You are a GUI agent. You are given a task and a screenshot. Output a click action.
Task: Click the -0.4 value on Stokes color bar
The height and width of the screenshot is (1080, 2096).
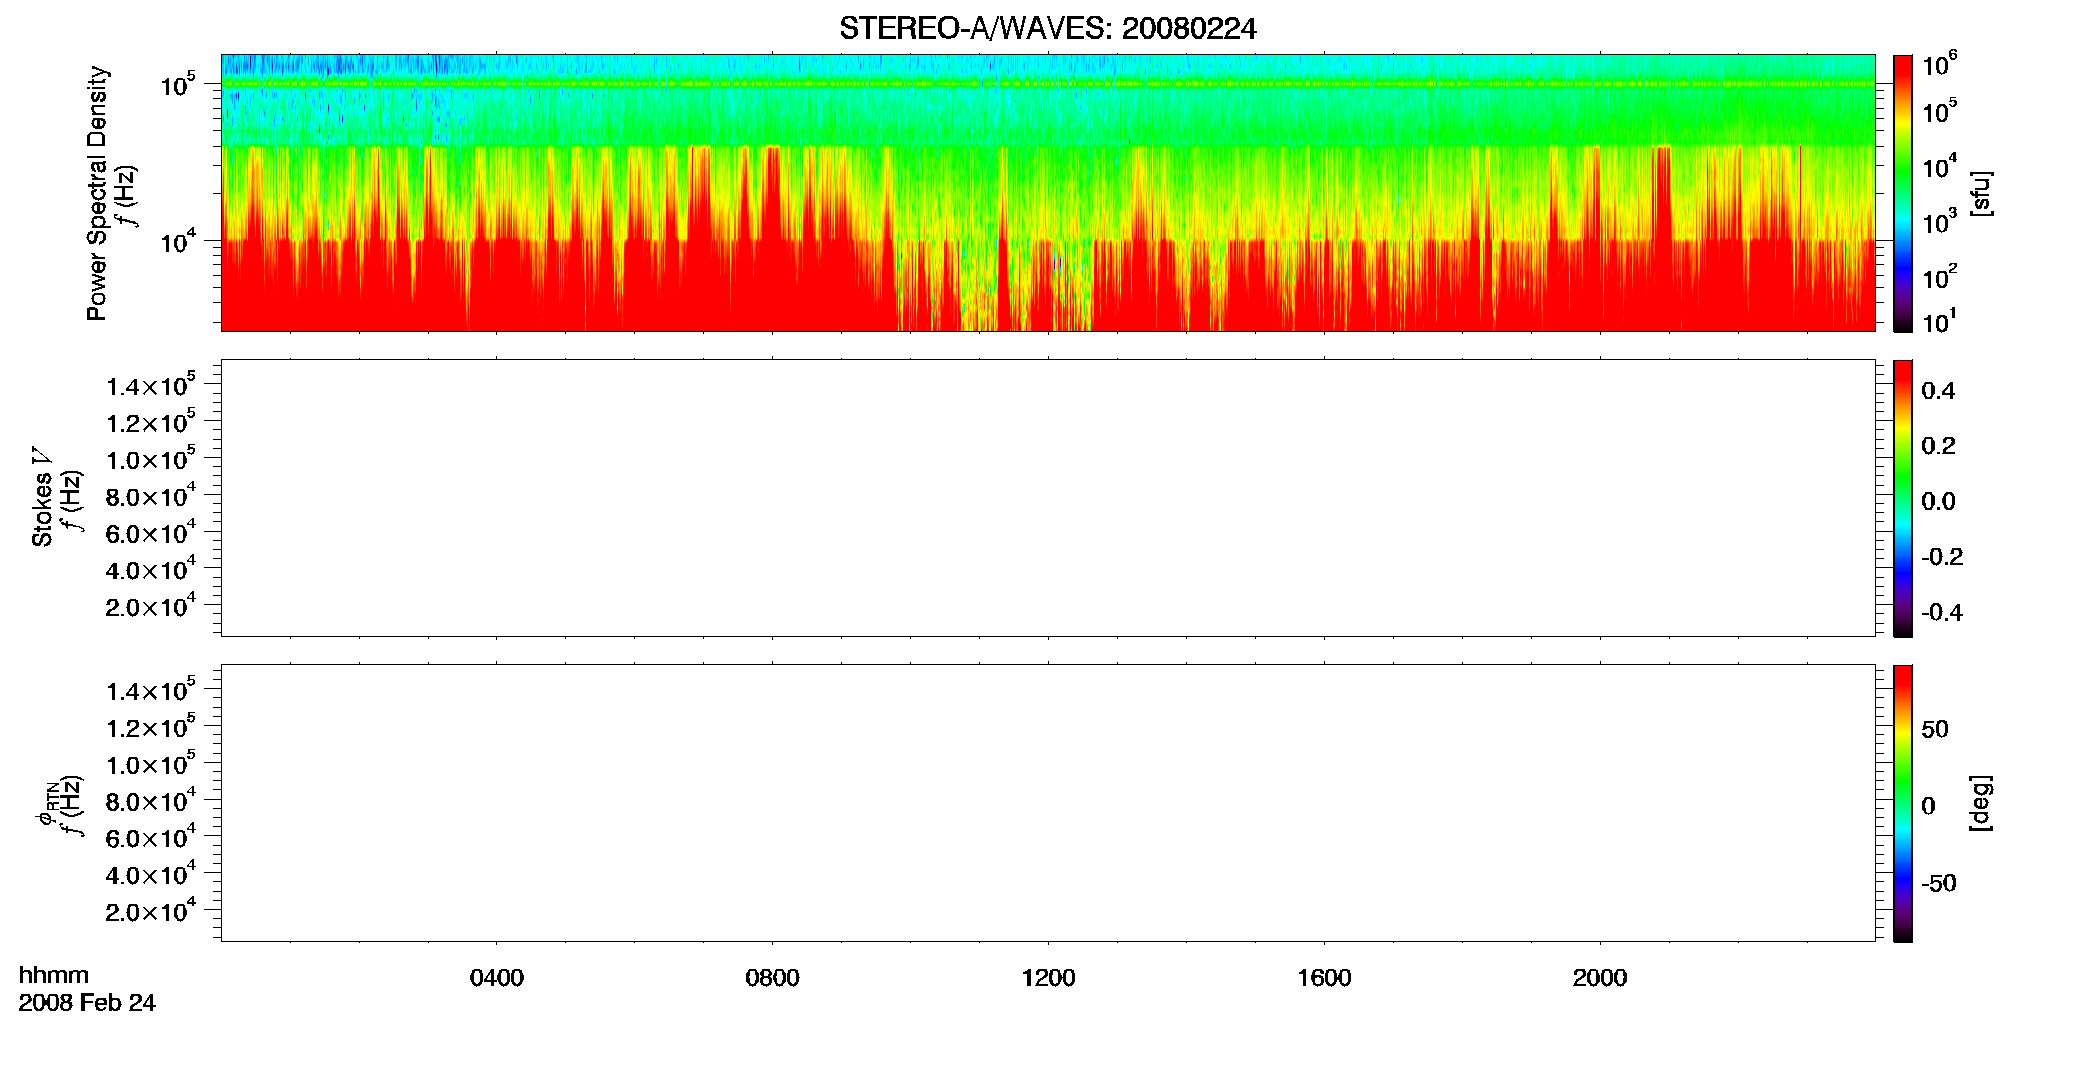pyautogui.click(x=1941, y=613)
